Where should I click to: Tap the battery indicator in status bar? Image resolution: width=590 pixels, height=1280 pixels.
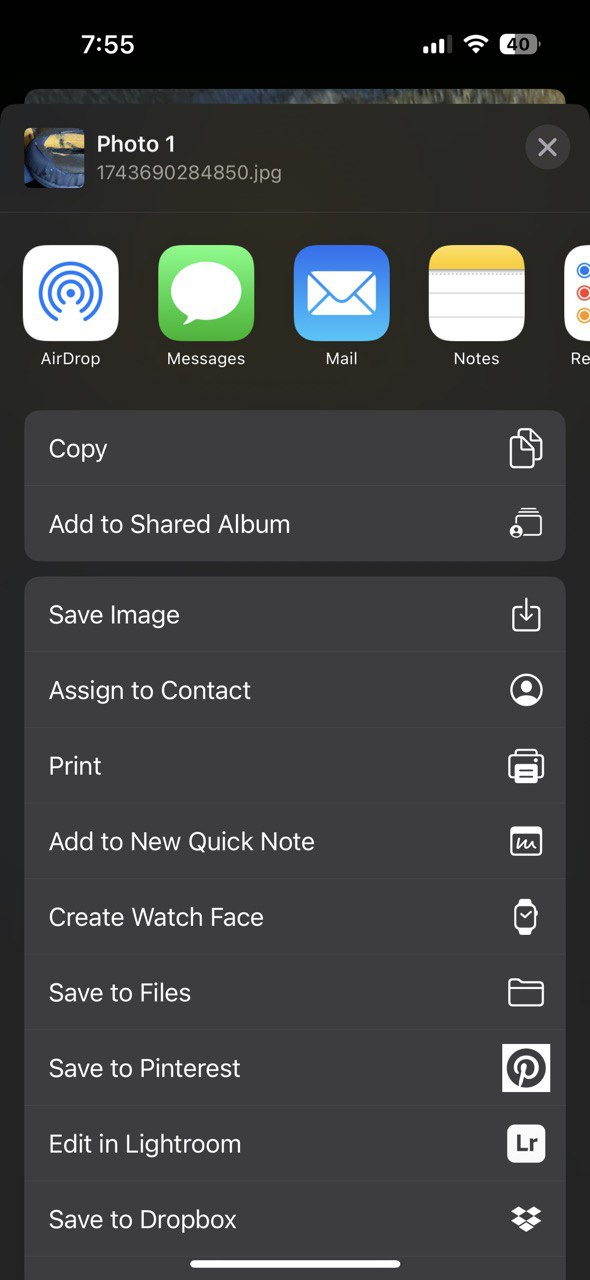(520, 44)
